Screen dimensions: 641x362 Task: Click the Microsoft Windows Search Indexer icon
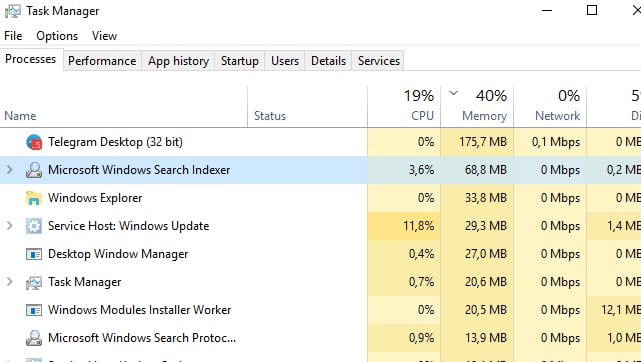(34, 170)
